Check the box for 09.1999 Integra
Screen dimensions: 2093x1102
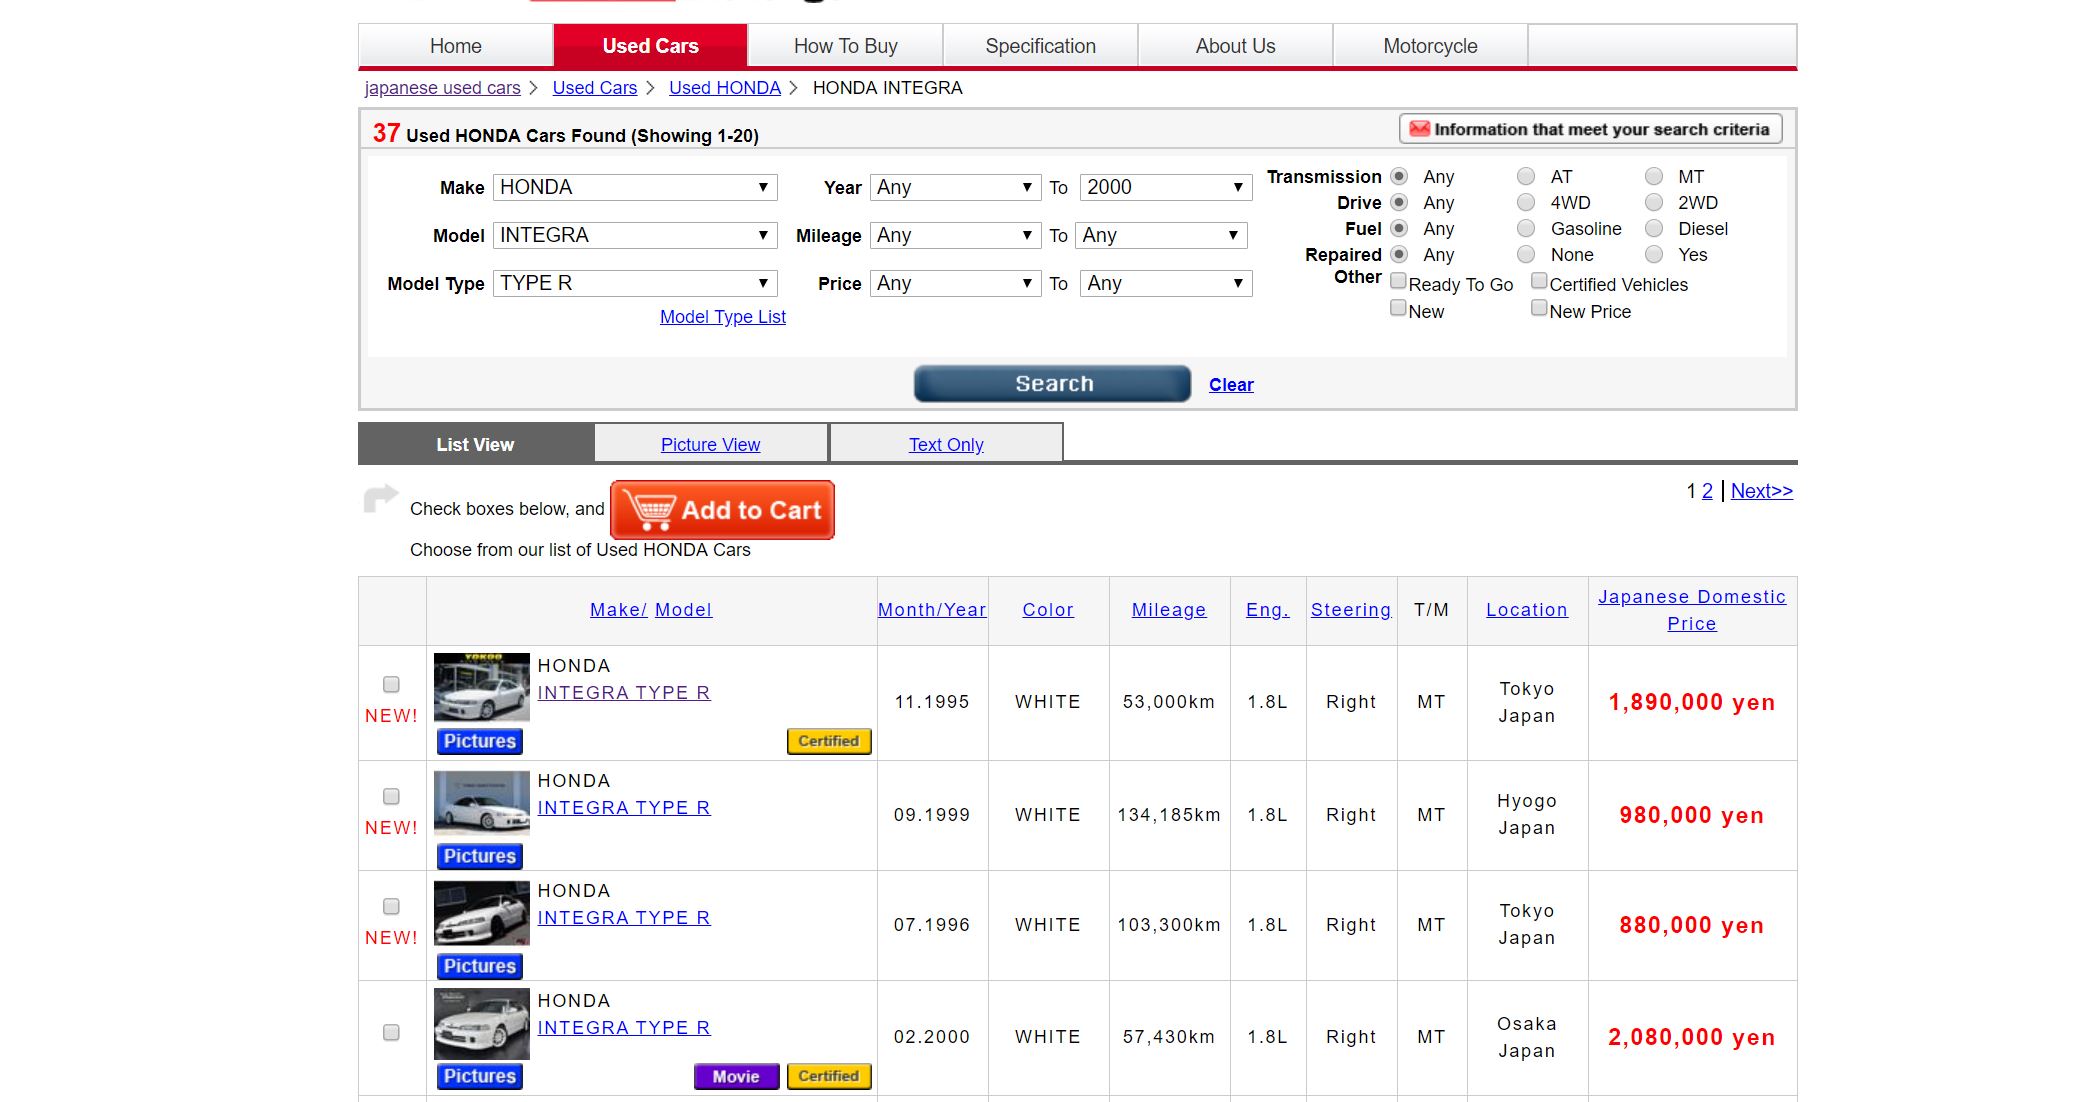(391, 796)
